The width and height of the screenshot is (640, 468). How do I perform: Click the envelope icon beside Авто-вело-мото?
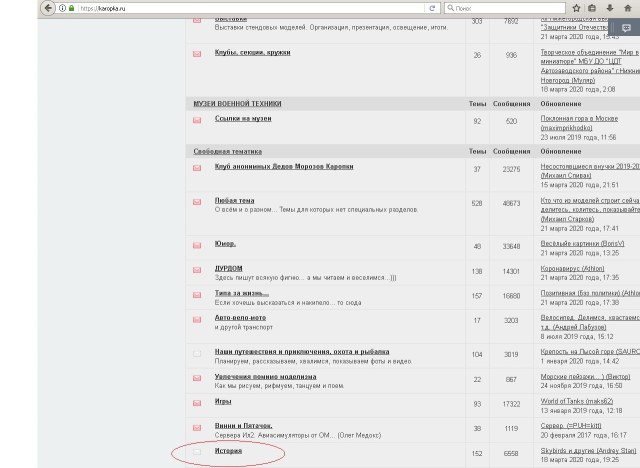[197, 320]
